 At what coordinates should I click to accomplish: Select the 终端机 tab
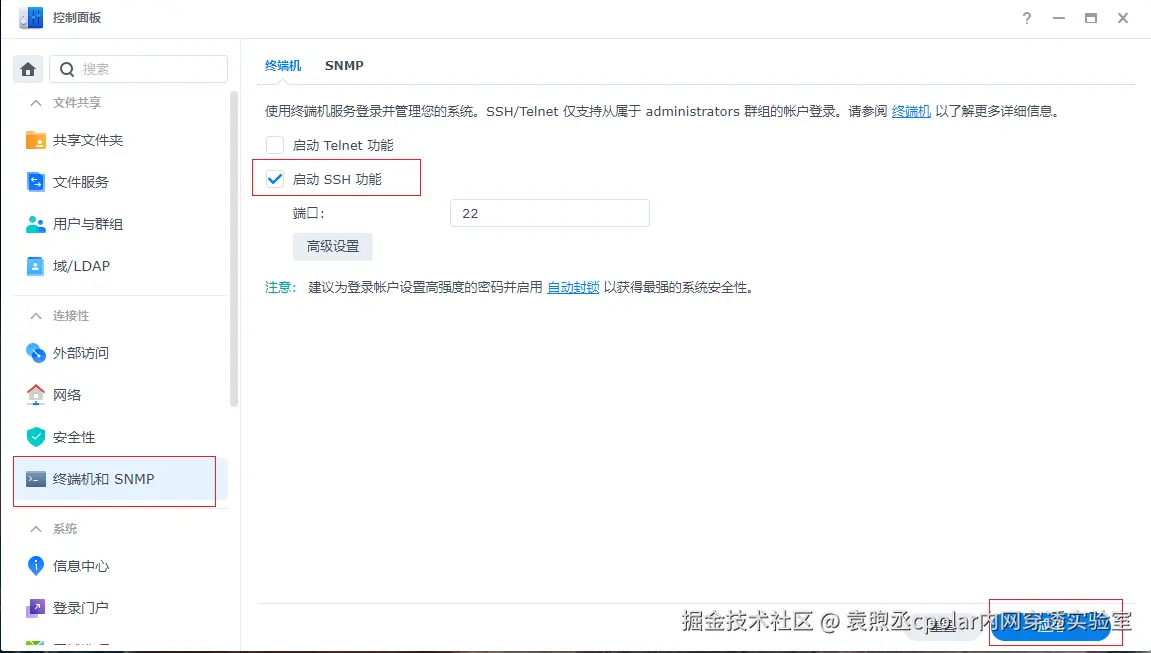(x=283, y=65)
